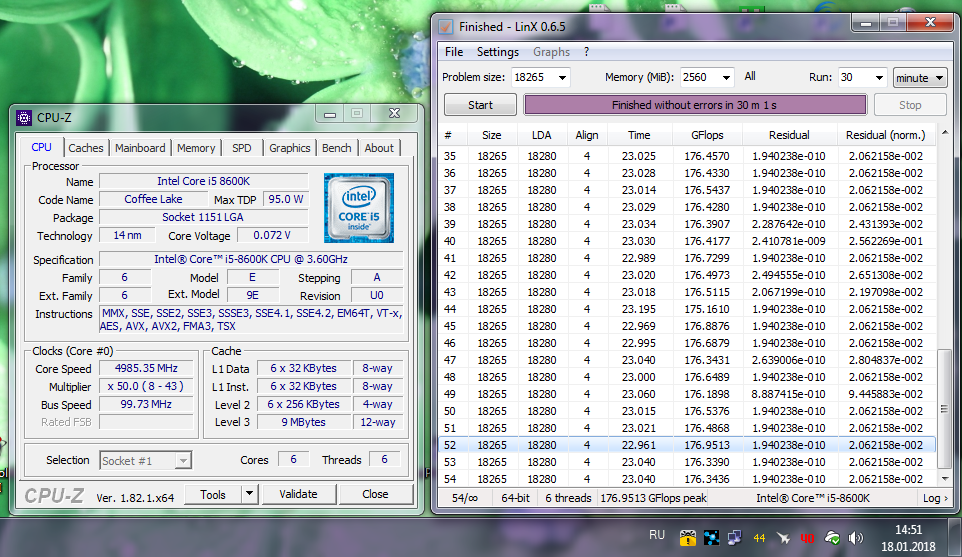The image size is (962, 557).
Task: Open the volume speaker tray icon
Action: (855, 538)
